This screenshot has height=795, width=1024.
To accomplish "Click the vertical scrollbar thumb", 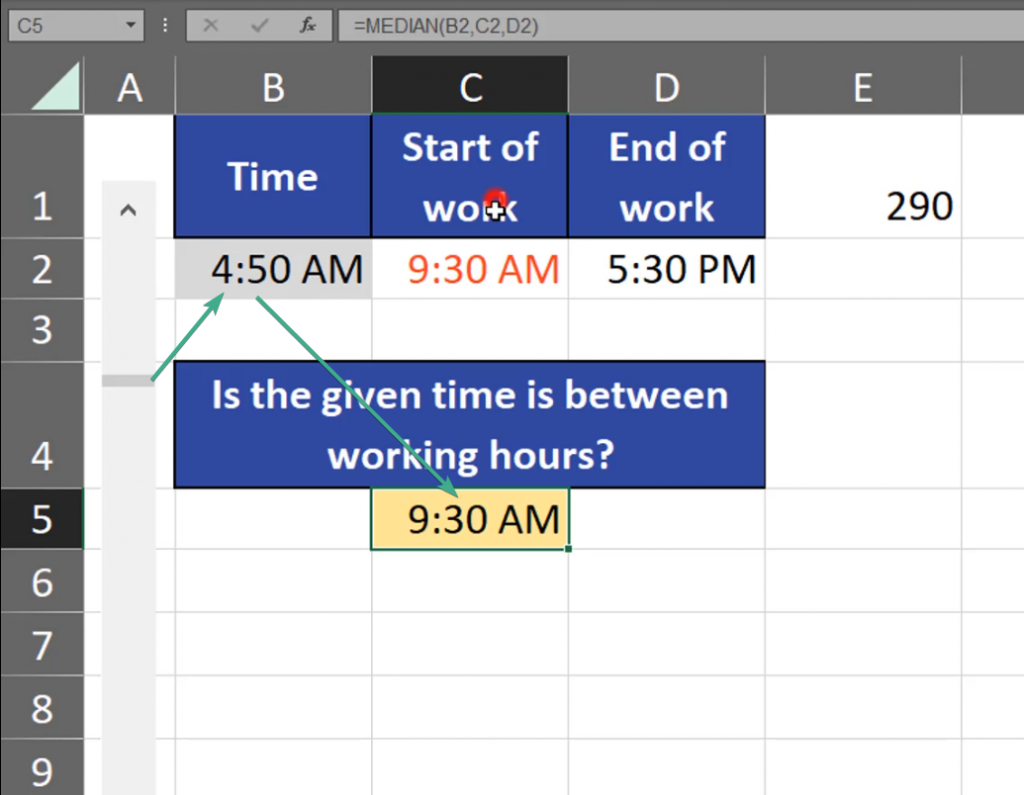I will tap(128, 380).
